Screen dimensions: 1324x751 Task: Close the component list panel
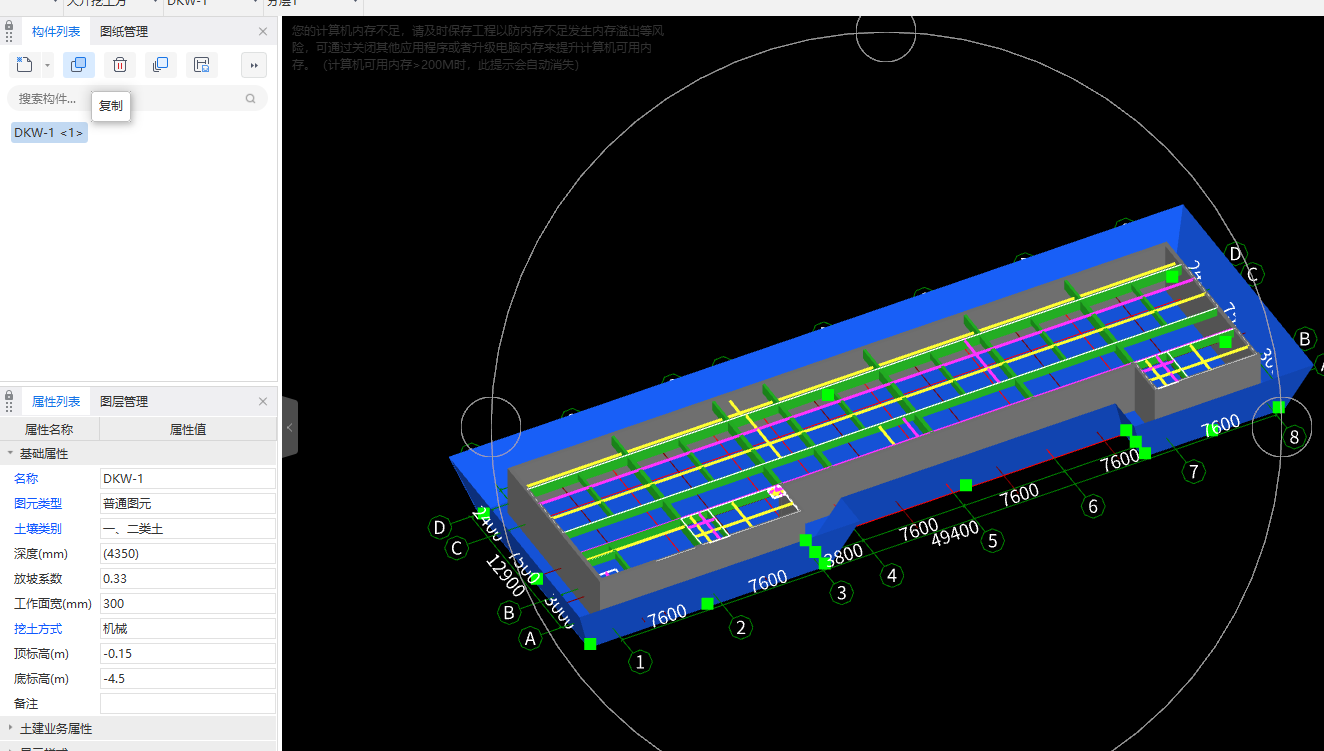click(x=263, y=32)
